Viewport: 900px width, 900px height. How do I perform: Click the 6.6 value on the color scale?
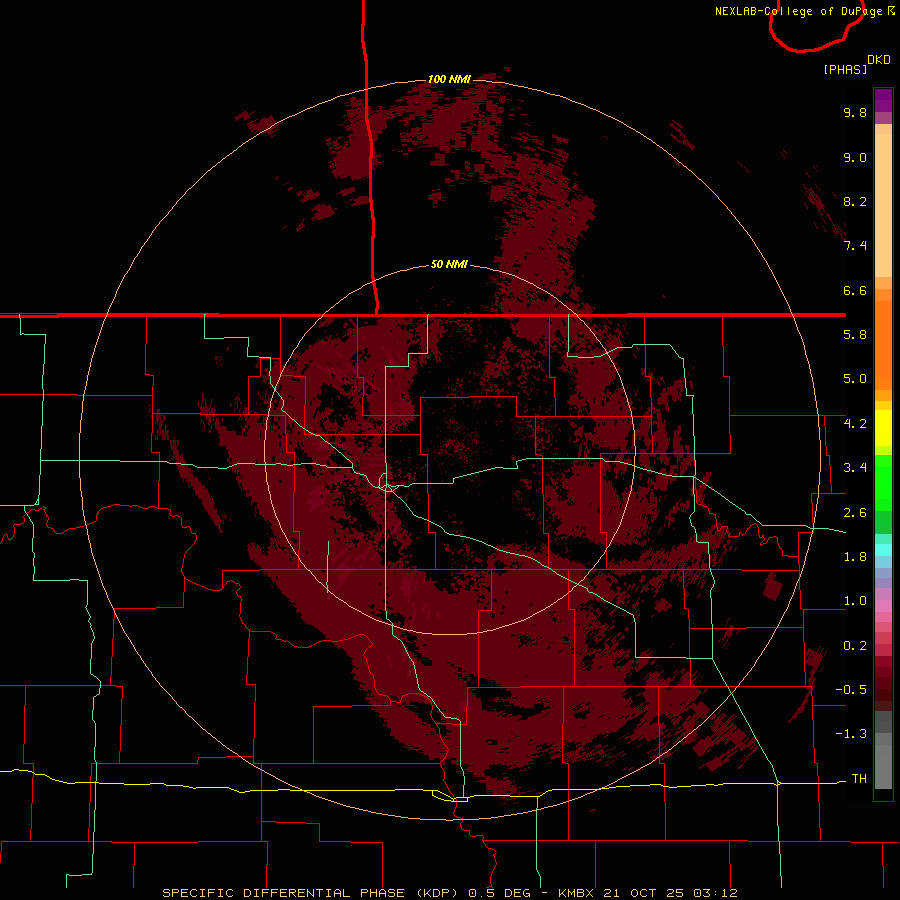tap(855, 290)
